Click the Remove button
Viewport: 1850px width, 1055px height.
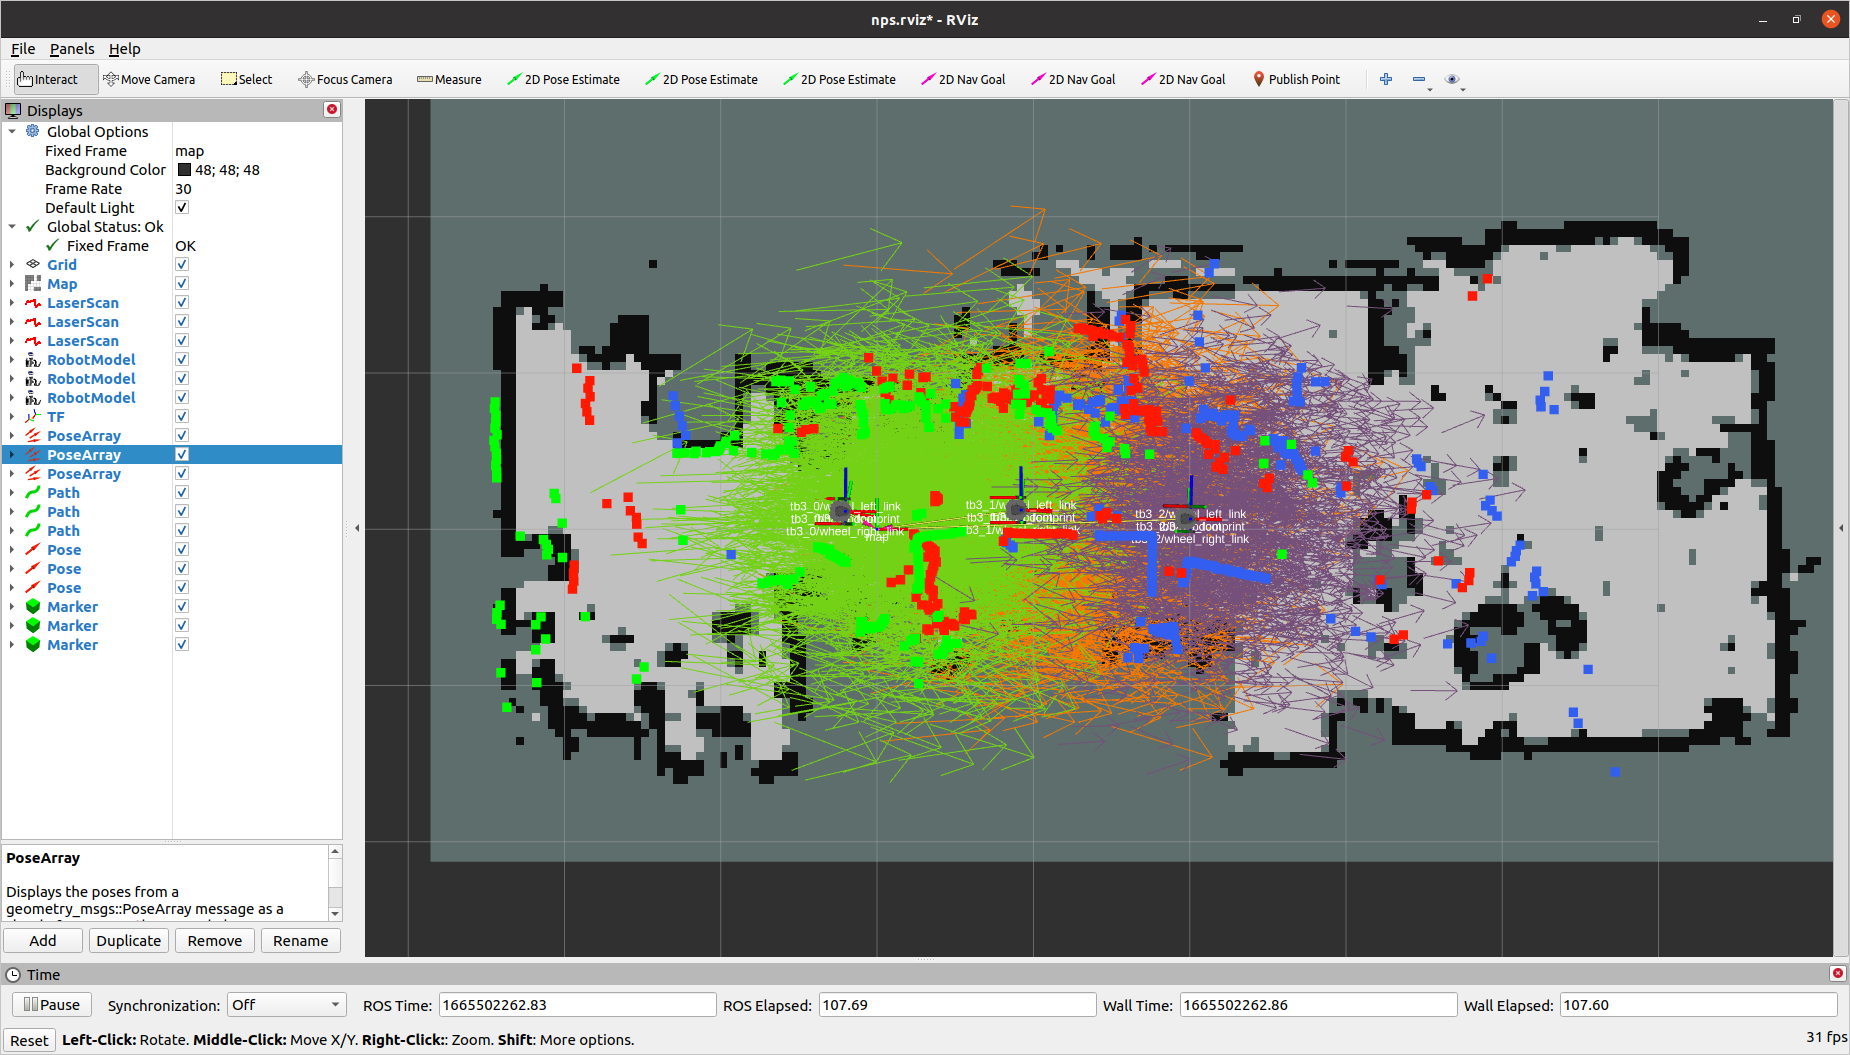(215, 941)
